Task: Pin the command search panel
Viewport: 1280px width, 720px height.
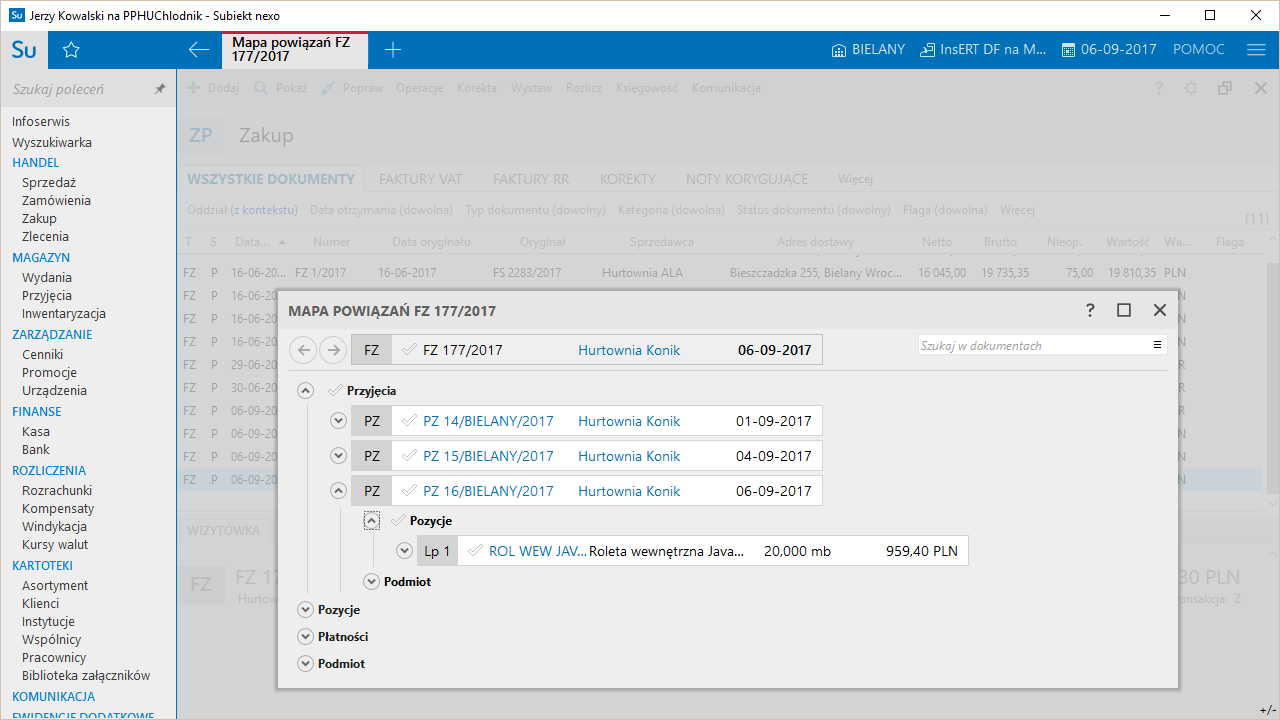Action: pos(159,89)
